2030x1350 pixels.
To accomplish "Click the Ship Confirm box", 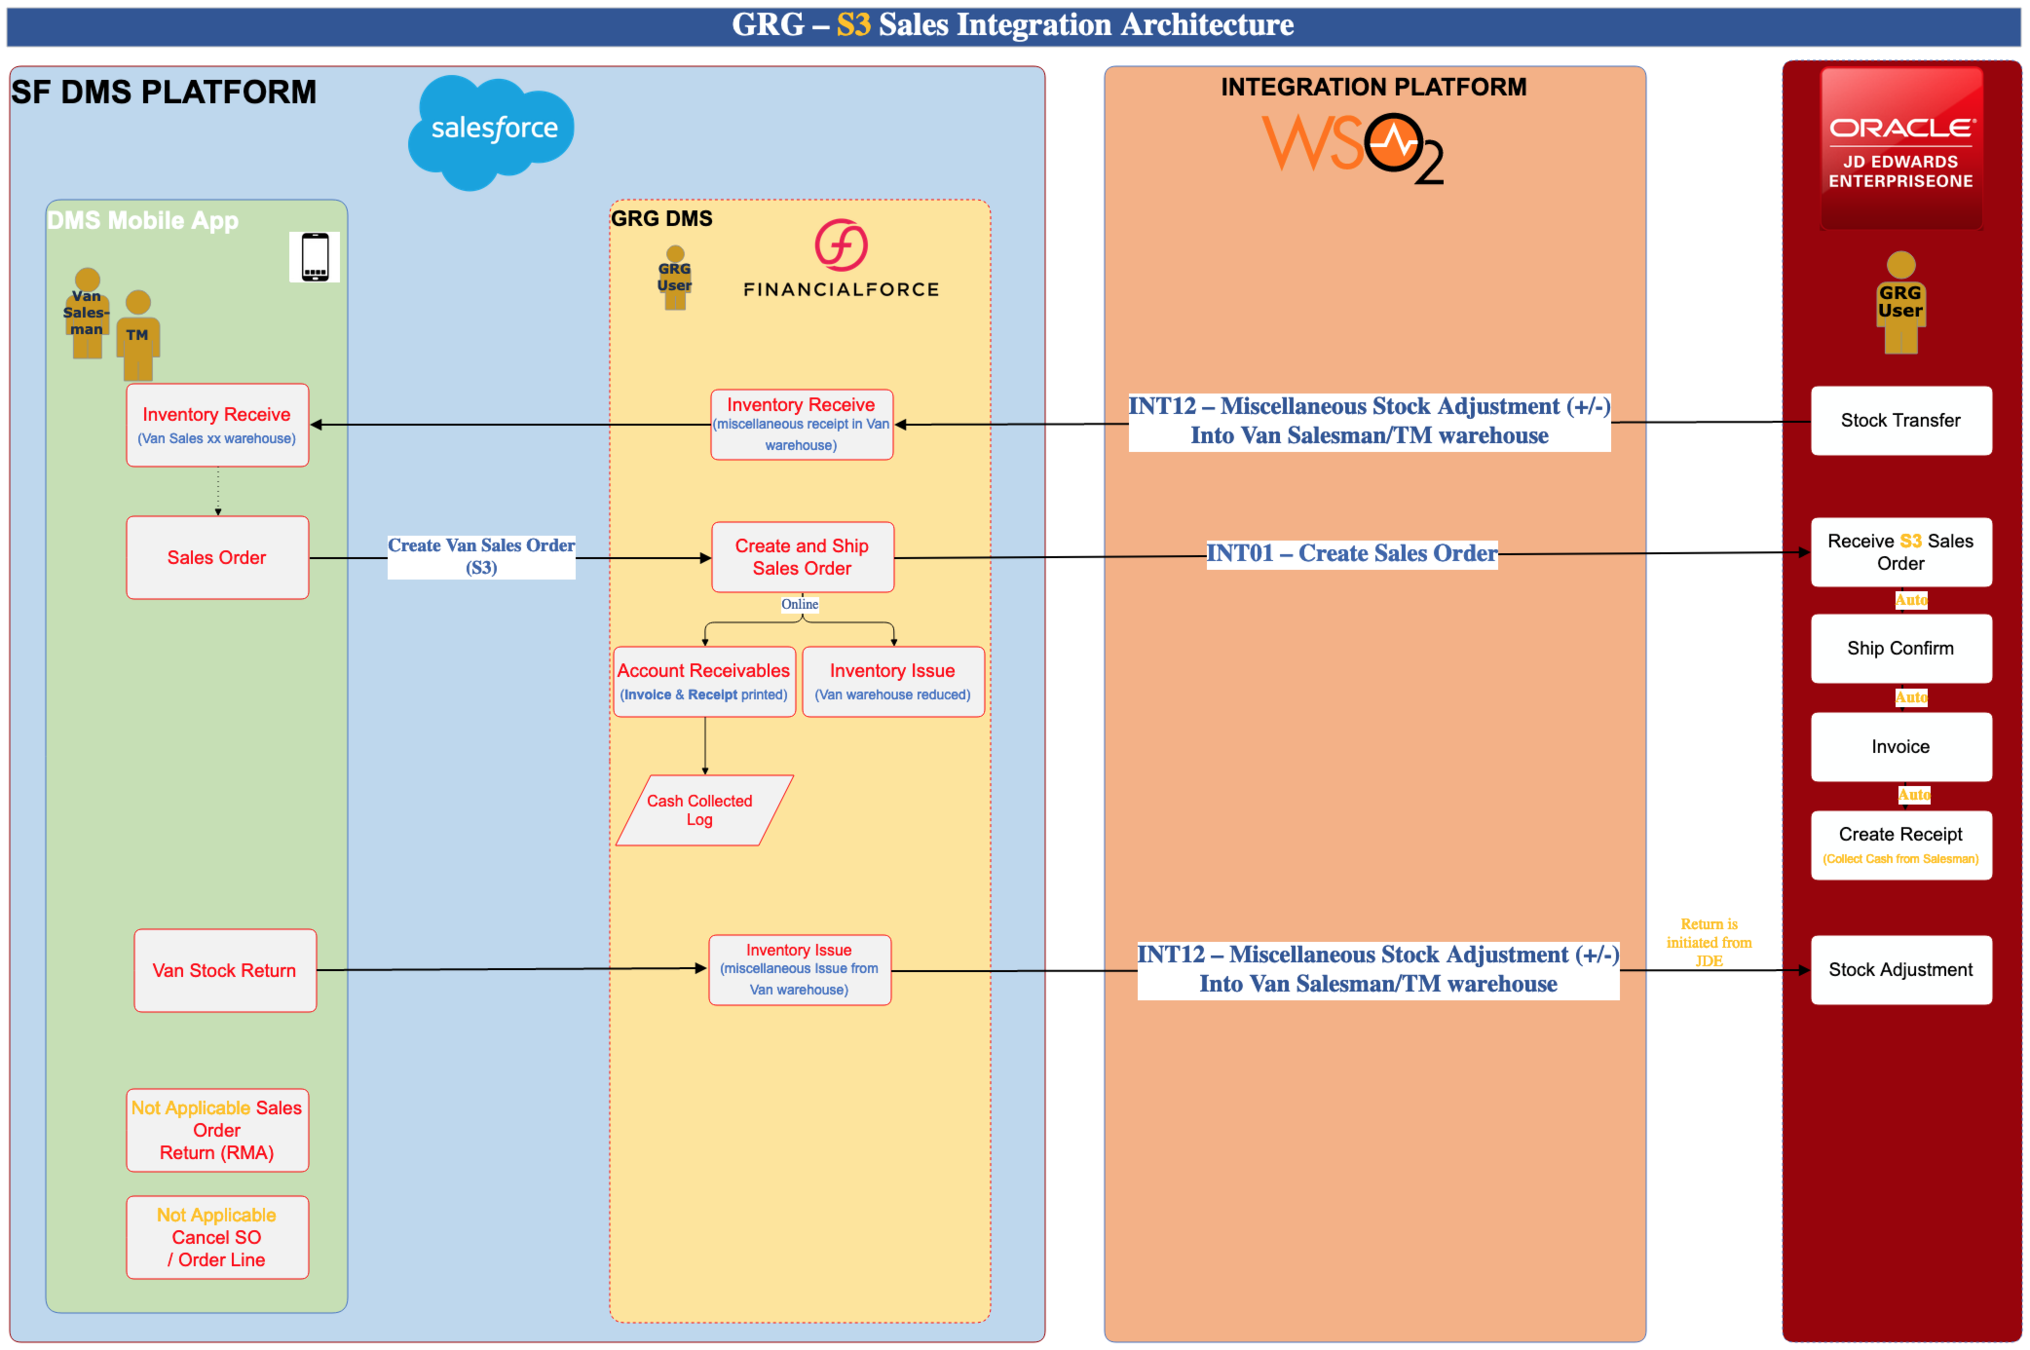I will (1900, 648).
